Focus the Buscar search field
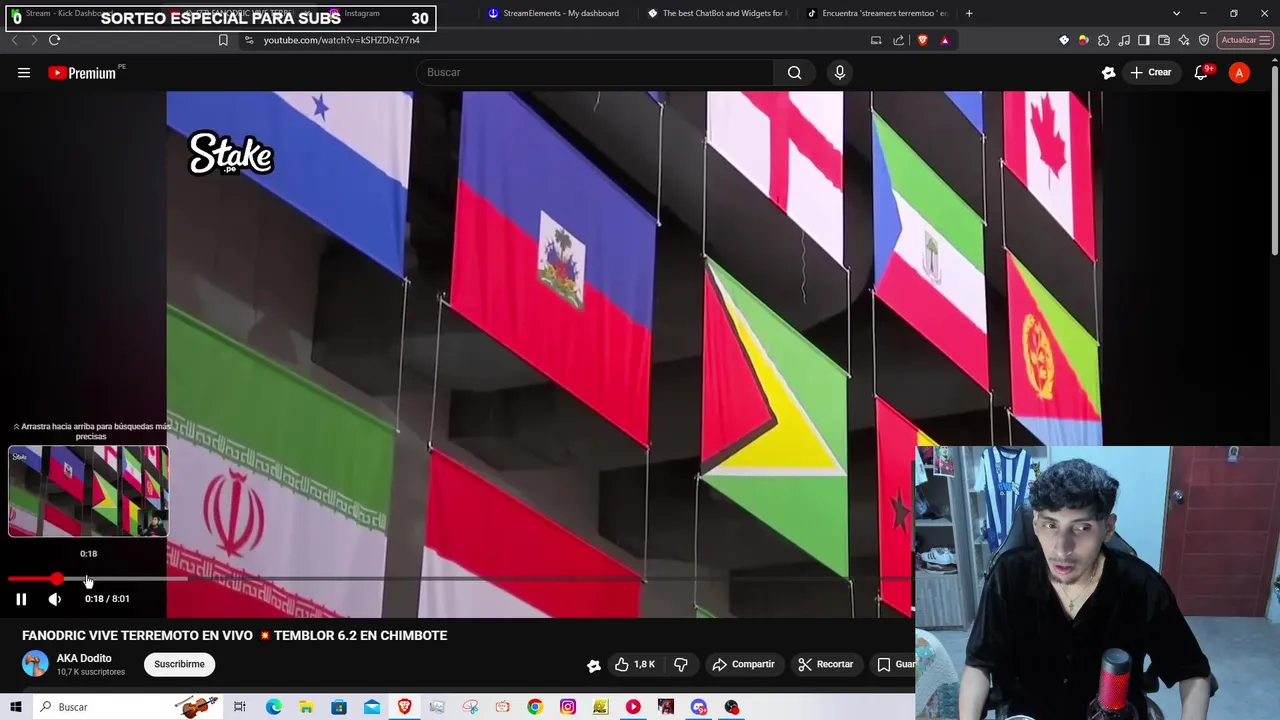The width and height of the screenshot is (1280, 720). click(595, 72)
